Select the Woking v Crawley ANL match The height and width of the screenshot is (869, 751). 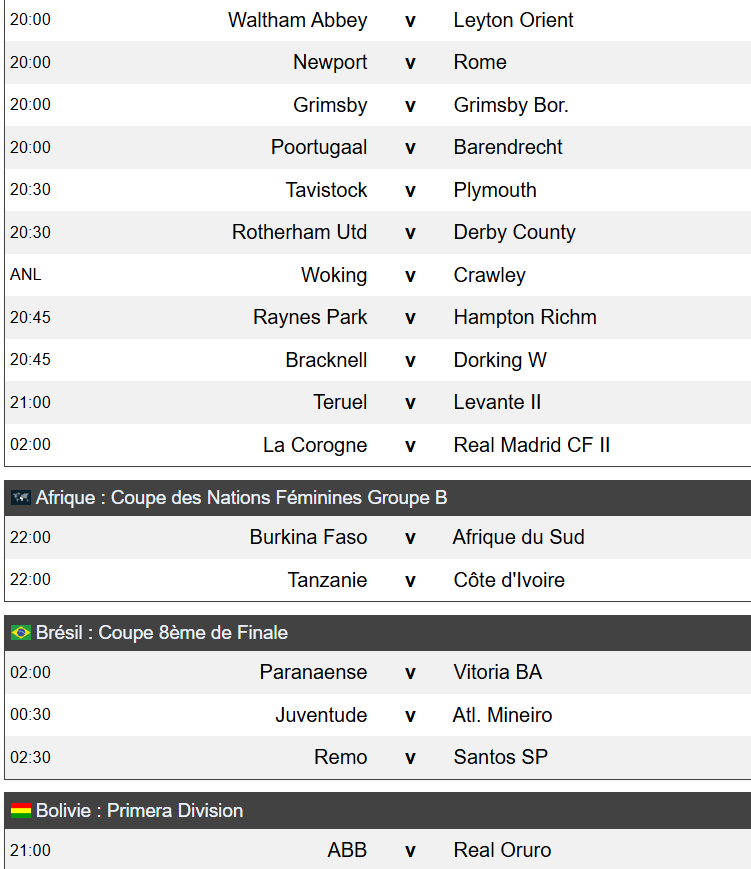(x=378, y=275)
